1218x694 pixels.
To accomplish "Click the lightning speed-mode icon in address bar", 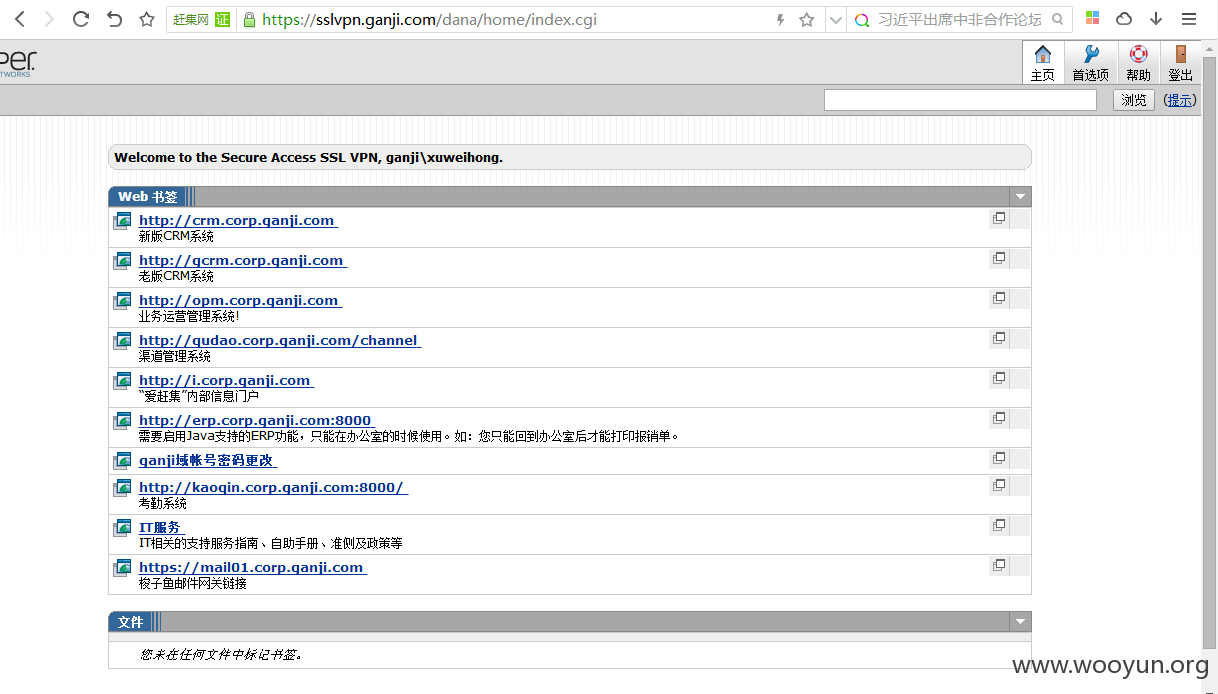I will (x=781, y=19).
